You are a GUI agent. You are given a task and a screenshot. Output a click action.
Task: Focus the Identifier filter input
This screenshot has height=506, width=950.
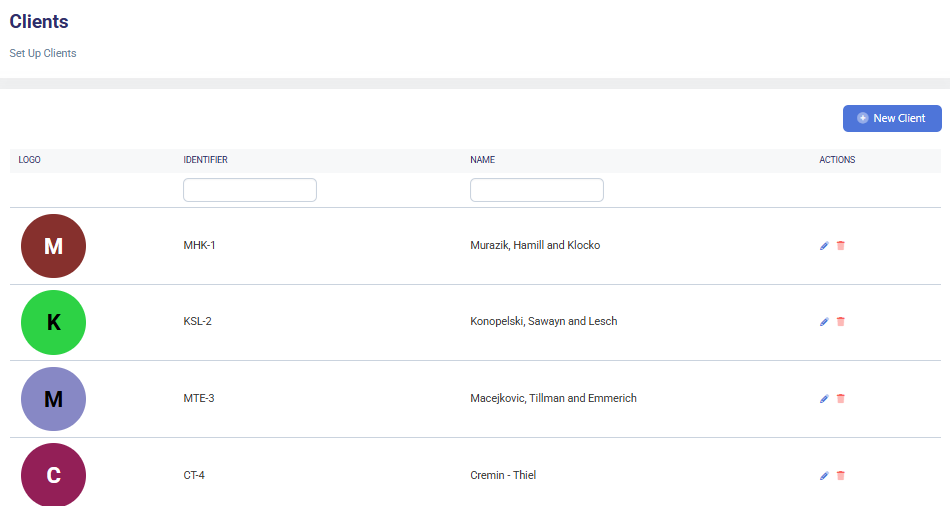(x=250, y=190)
